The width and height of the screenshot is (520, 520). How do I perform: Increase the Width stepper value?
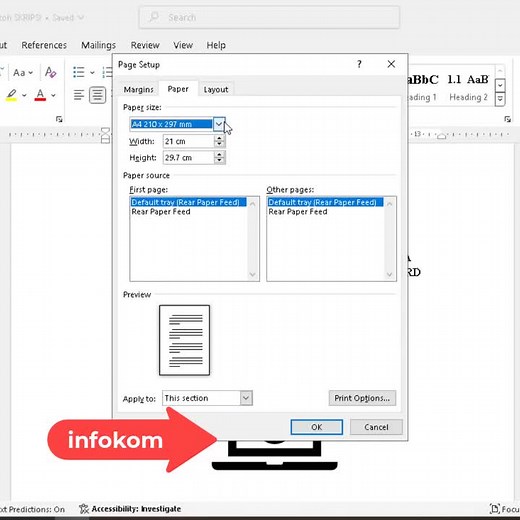219,138
